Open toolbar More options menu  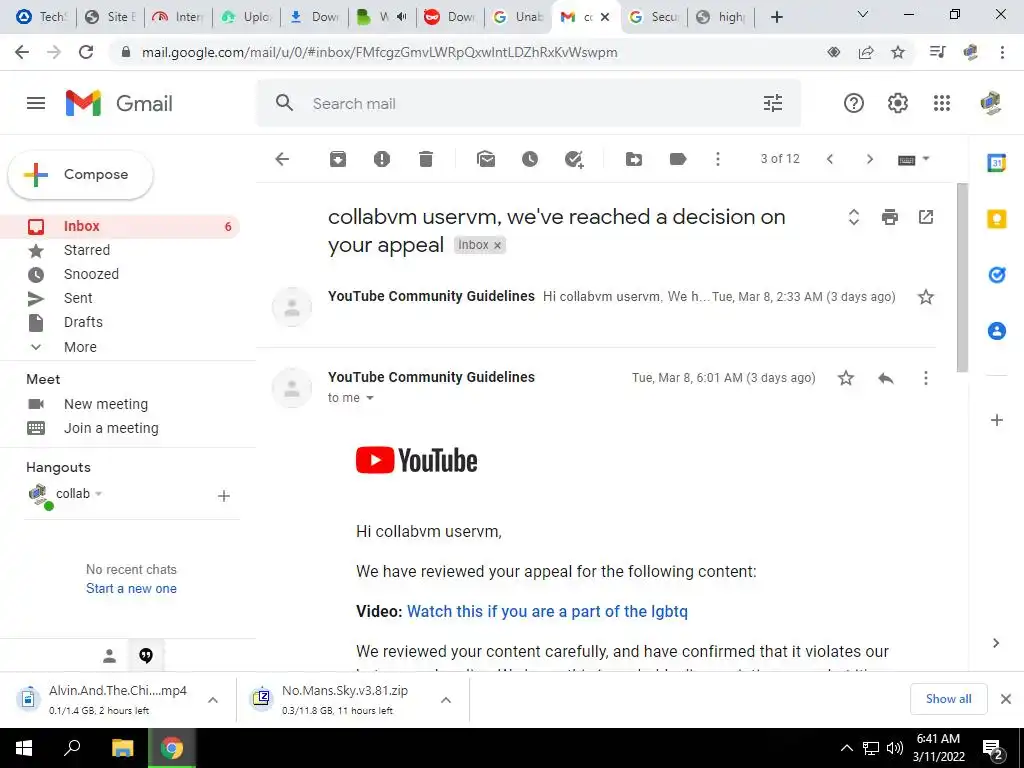pyautogui.click(x=718, y=159)
